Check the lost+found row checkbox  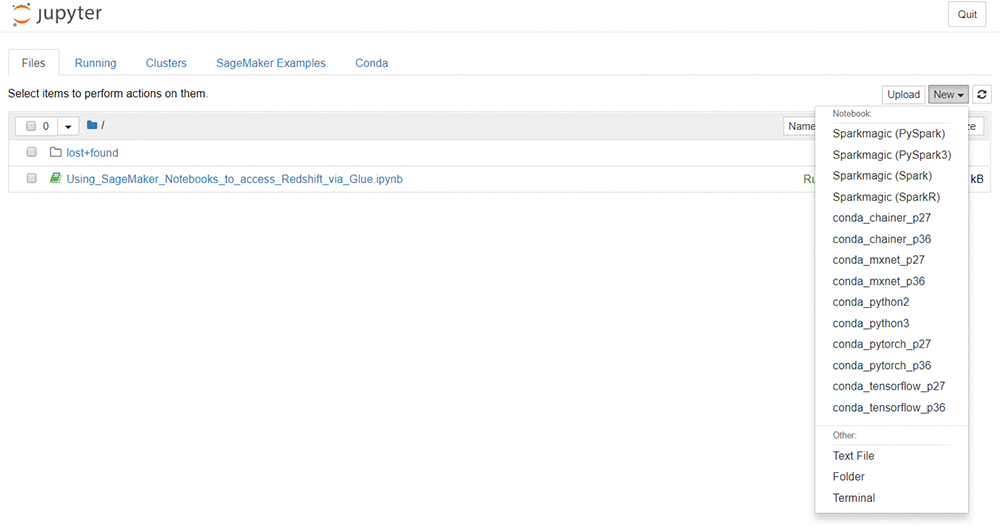[x=31, y=152]
